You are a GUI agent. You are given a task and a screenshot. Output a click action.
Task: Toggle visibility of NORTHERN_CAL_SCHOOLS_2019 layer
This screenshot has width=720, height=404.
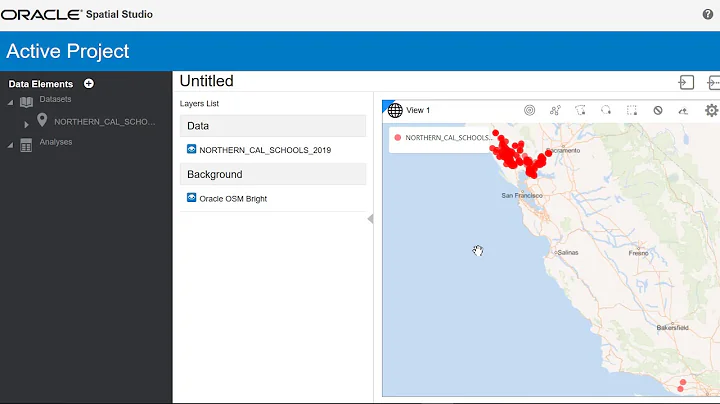pyautogui.click(x=192, y=150)
